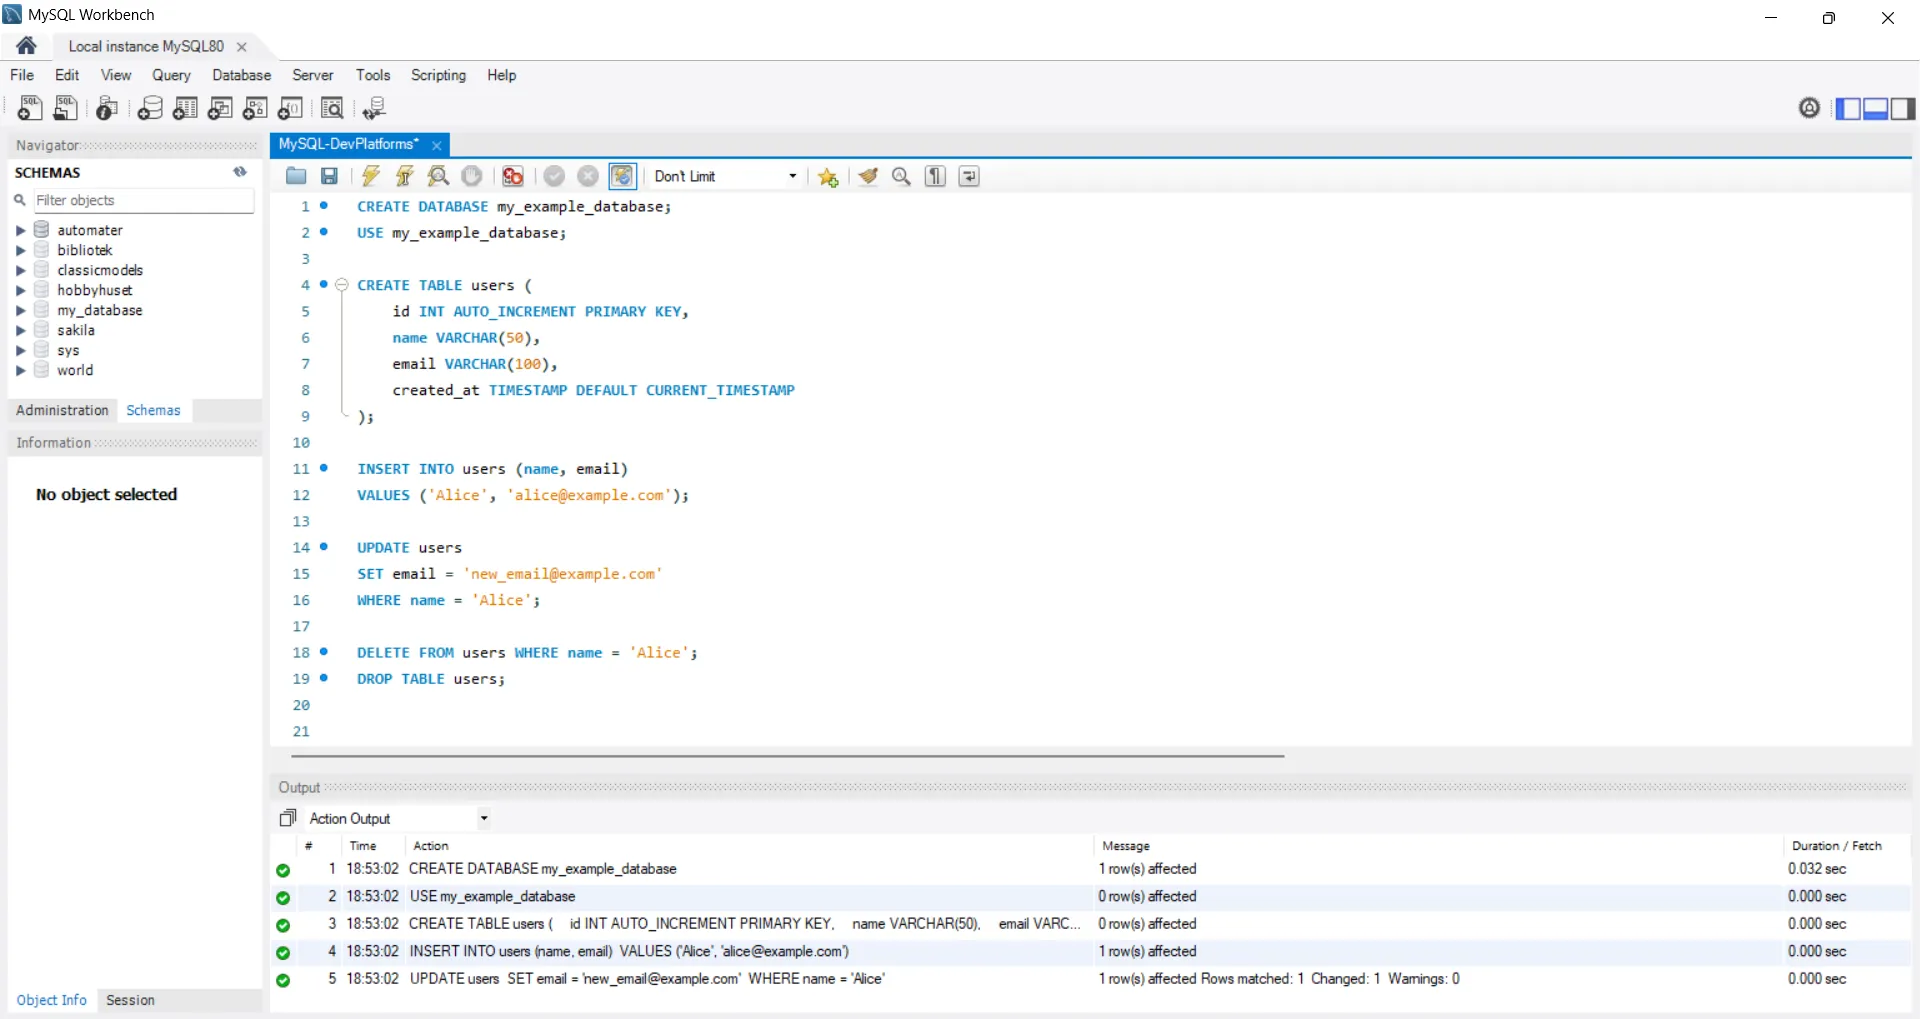The image size is (1920, 1019).
Task: Expand the hobbyhuset schema
Action: [x=20, y=290]
